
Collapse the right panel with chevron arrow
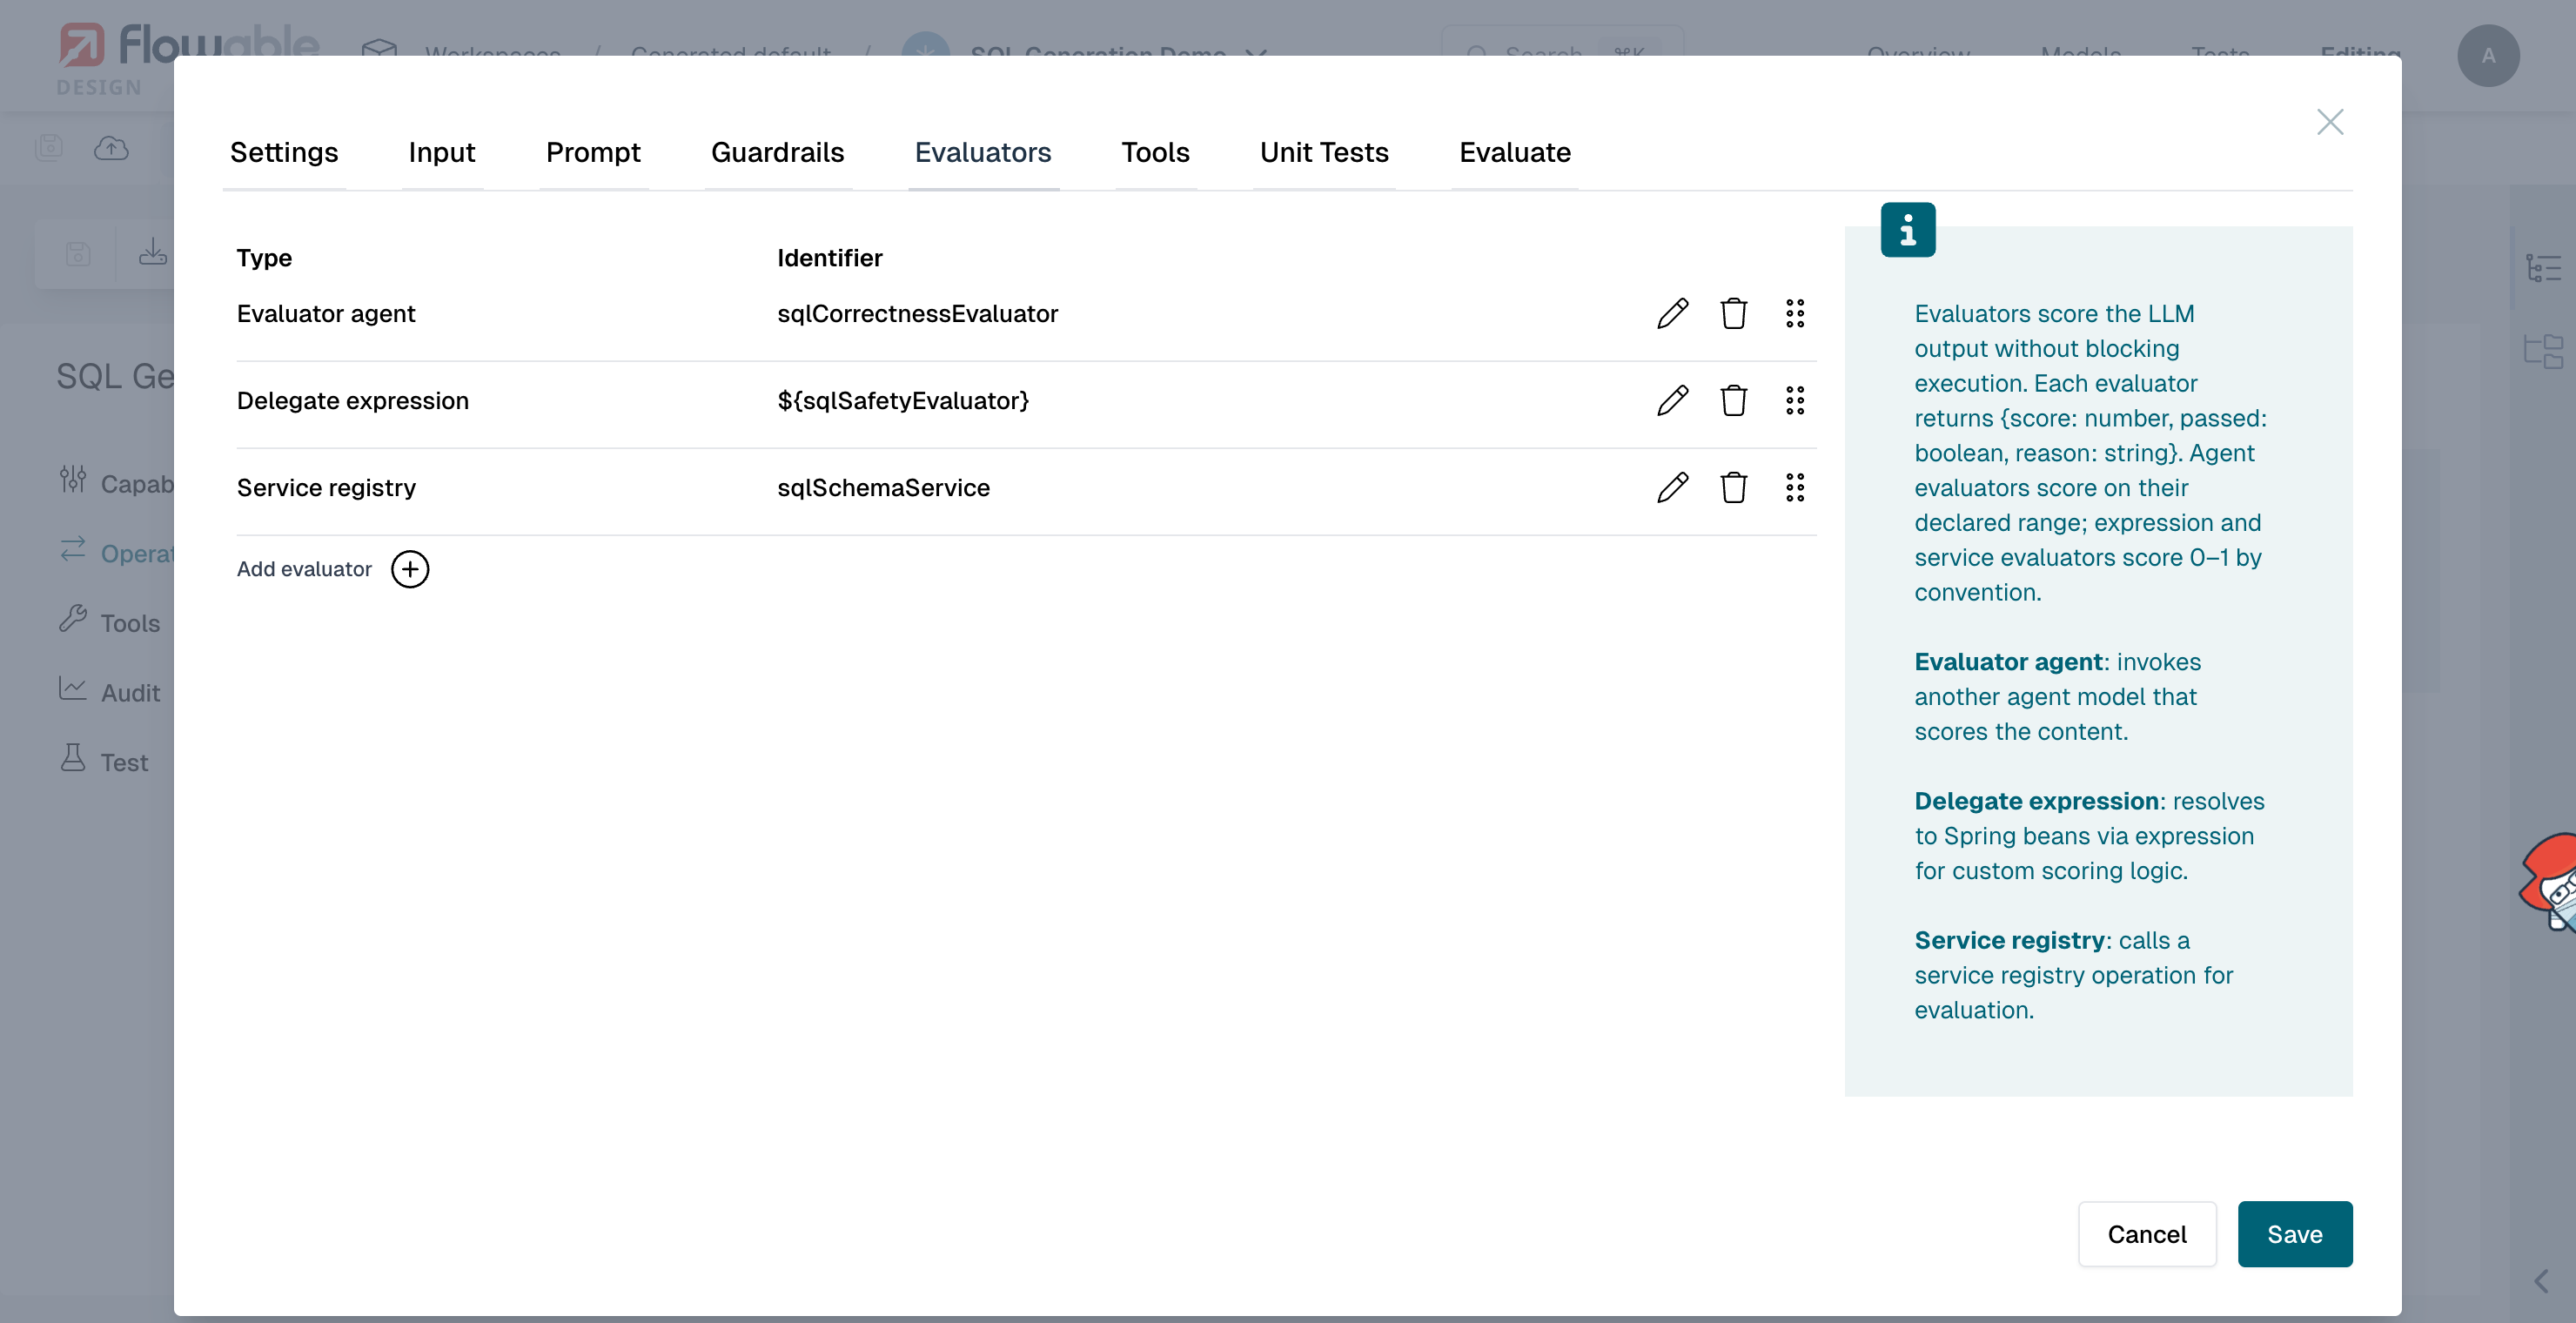click(2541, 1282)
